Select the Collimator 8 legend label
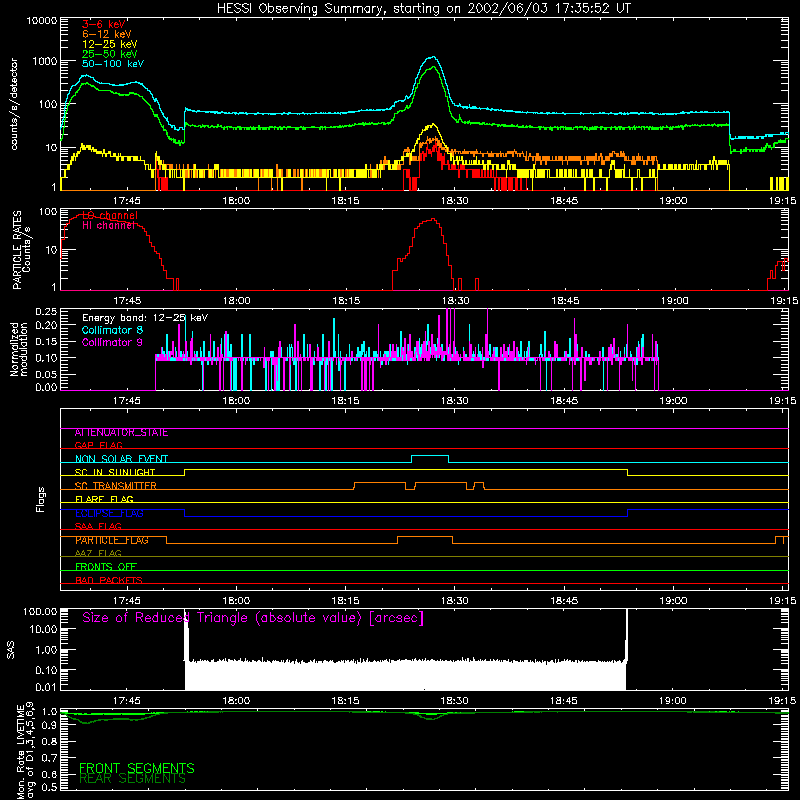 (112, 330)
